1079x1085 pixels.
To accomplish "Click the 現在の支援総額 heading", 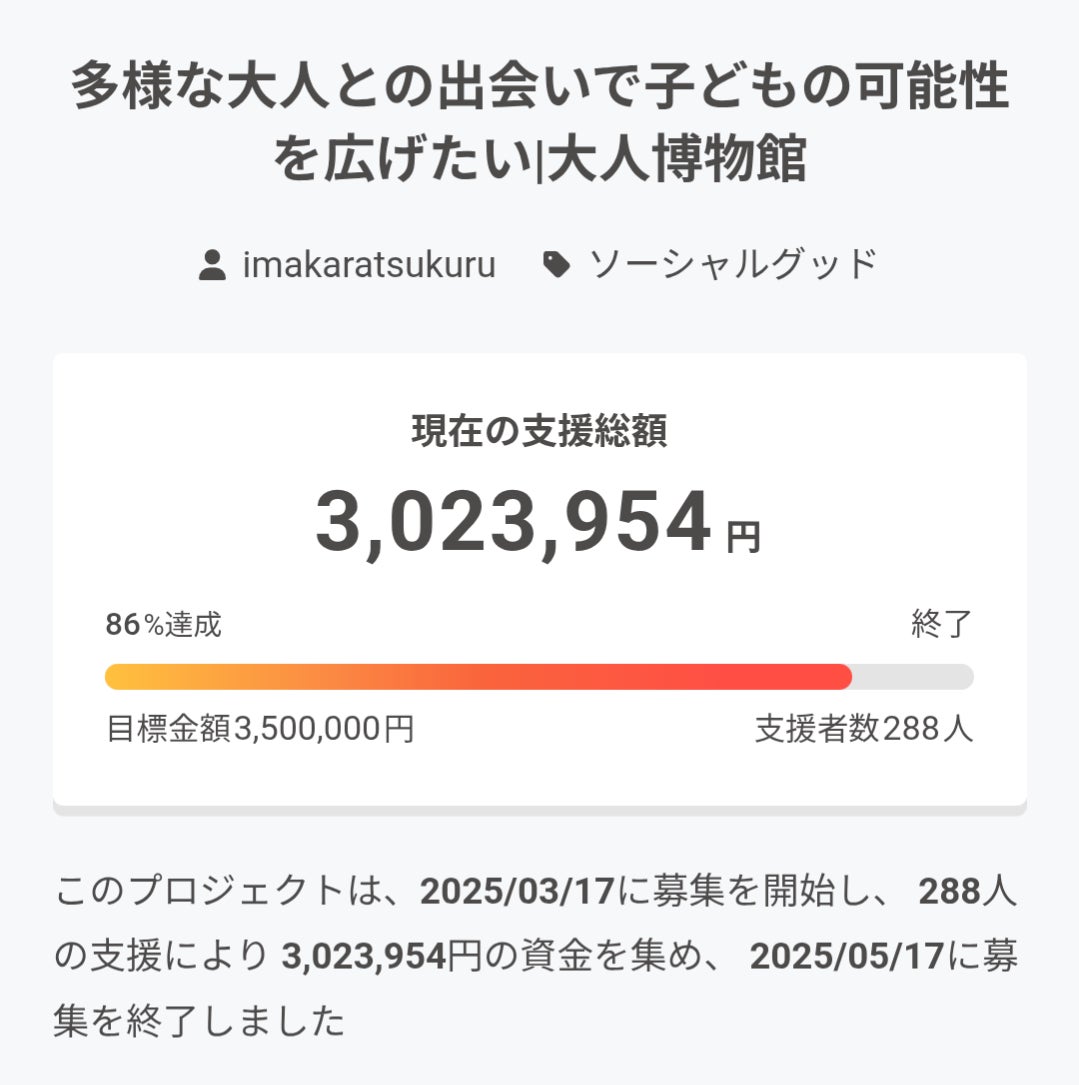I will point(539,431).
